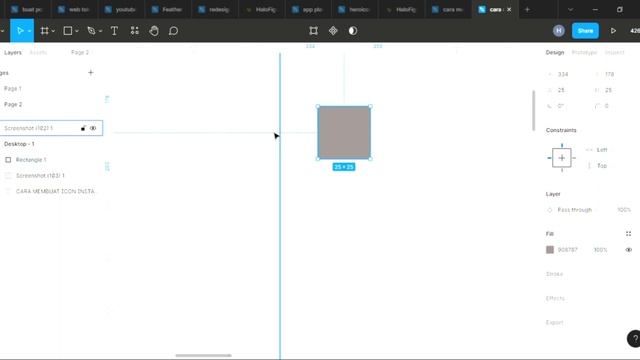640x360 pixels.
Task: Present the prototype with play button
Action: [613, 31]
